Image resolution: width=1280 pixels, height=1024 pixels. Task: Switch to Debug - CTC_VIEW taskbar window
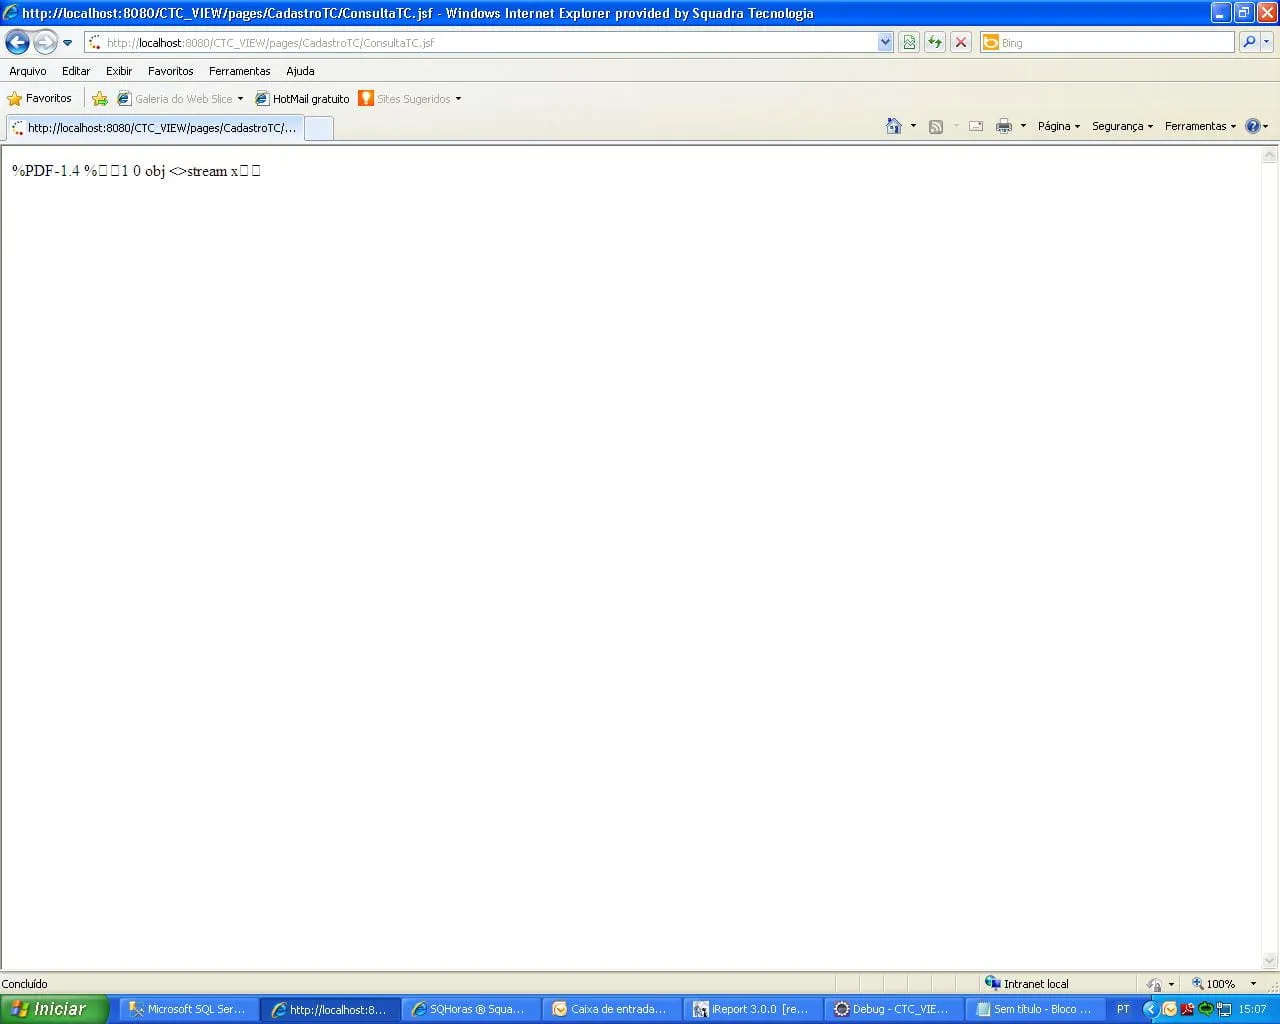tap(894, 1009)
